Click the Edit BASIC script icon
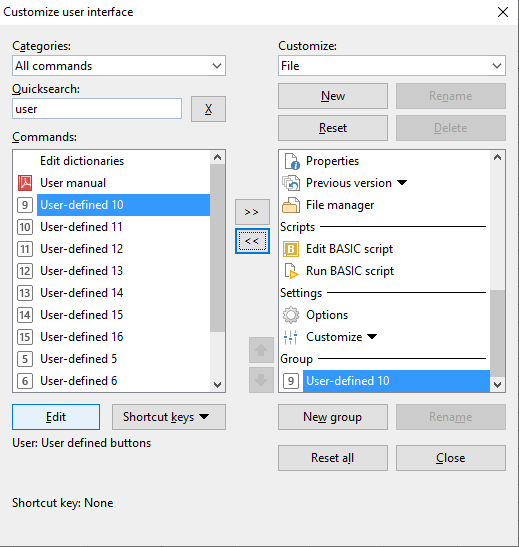The width and height of the screenshot is (519, 547). click(x=291, y=249)
